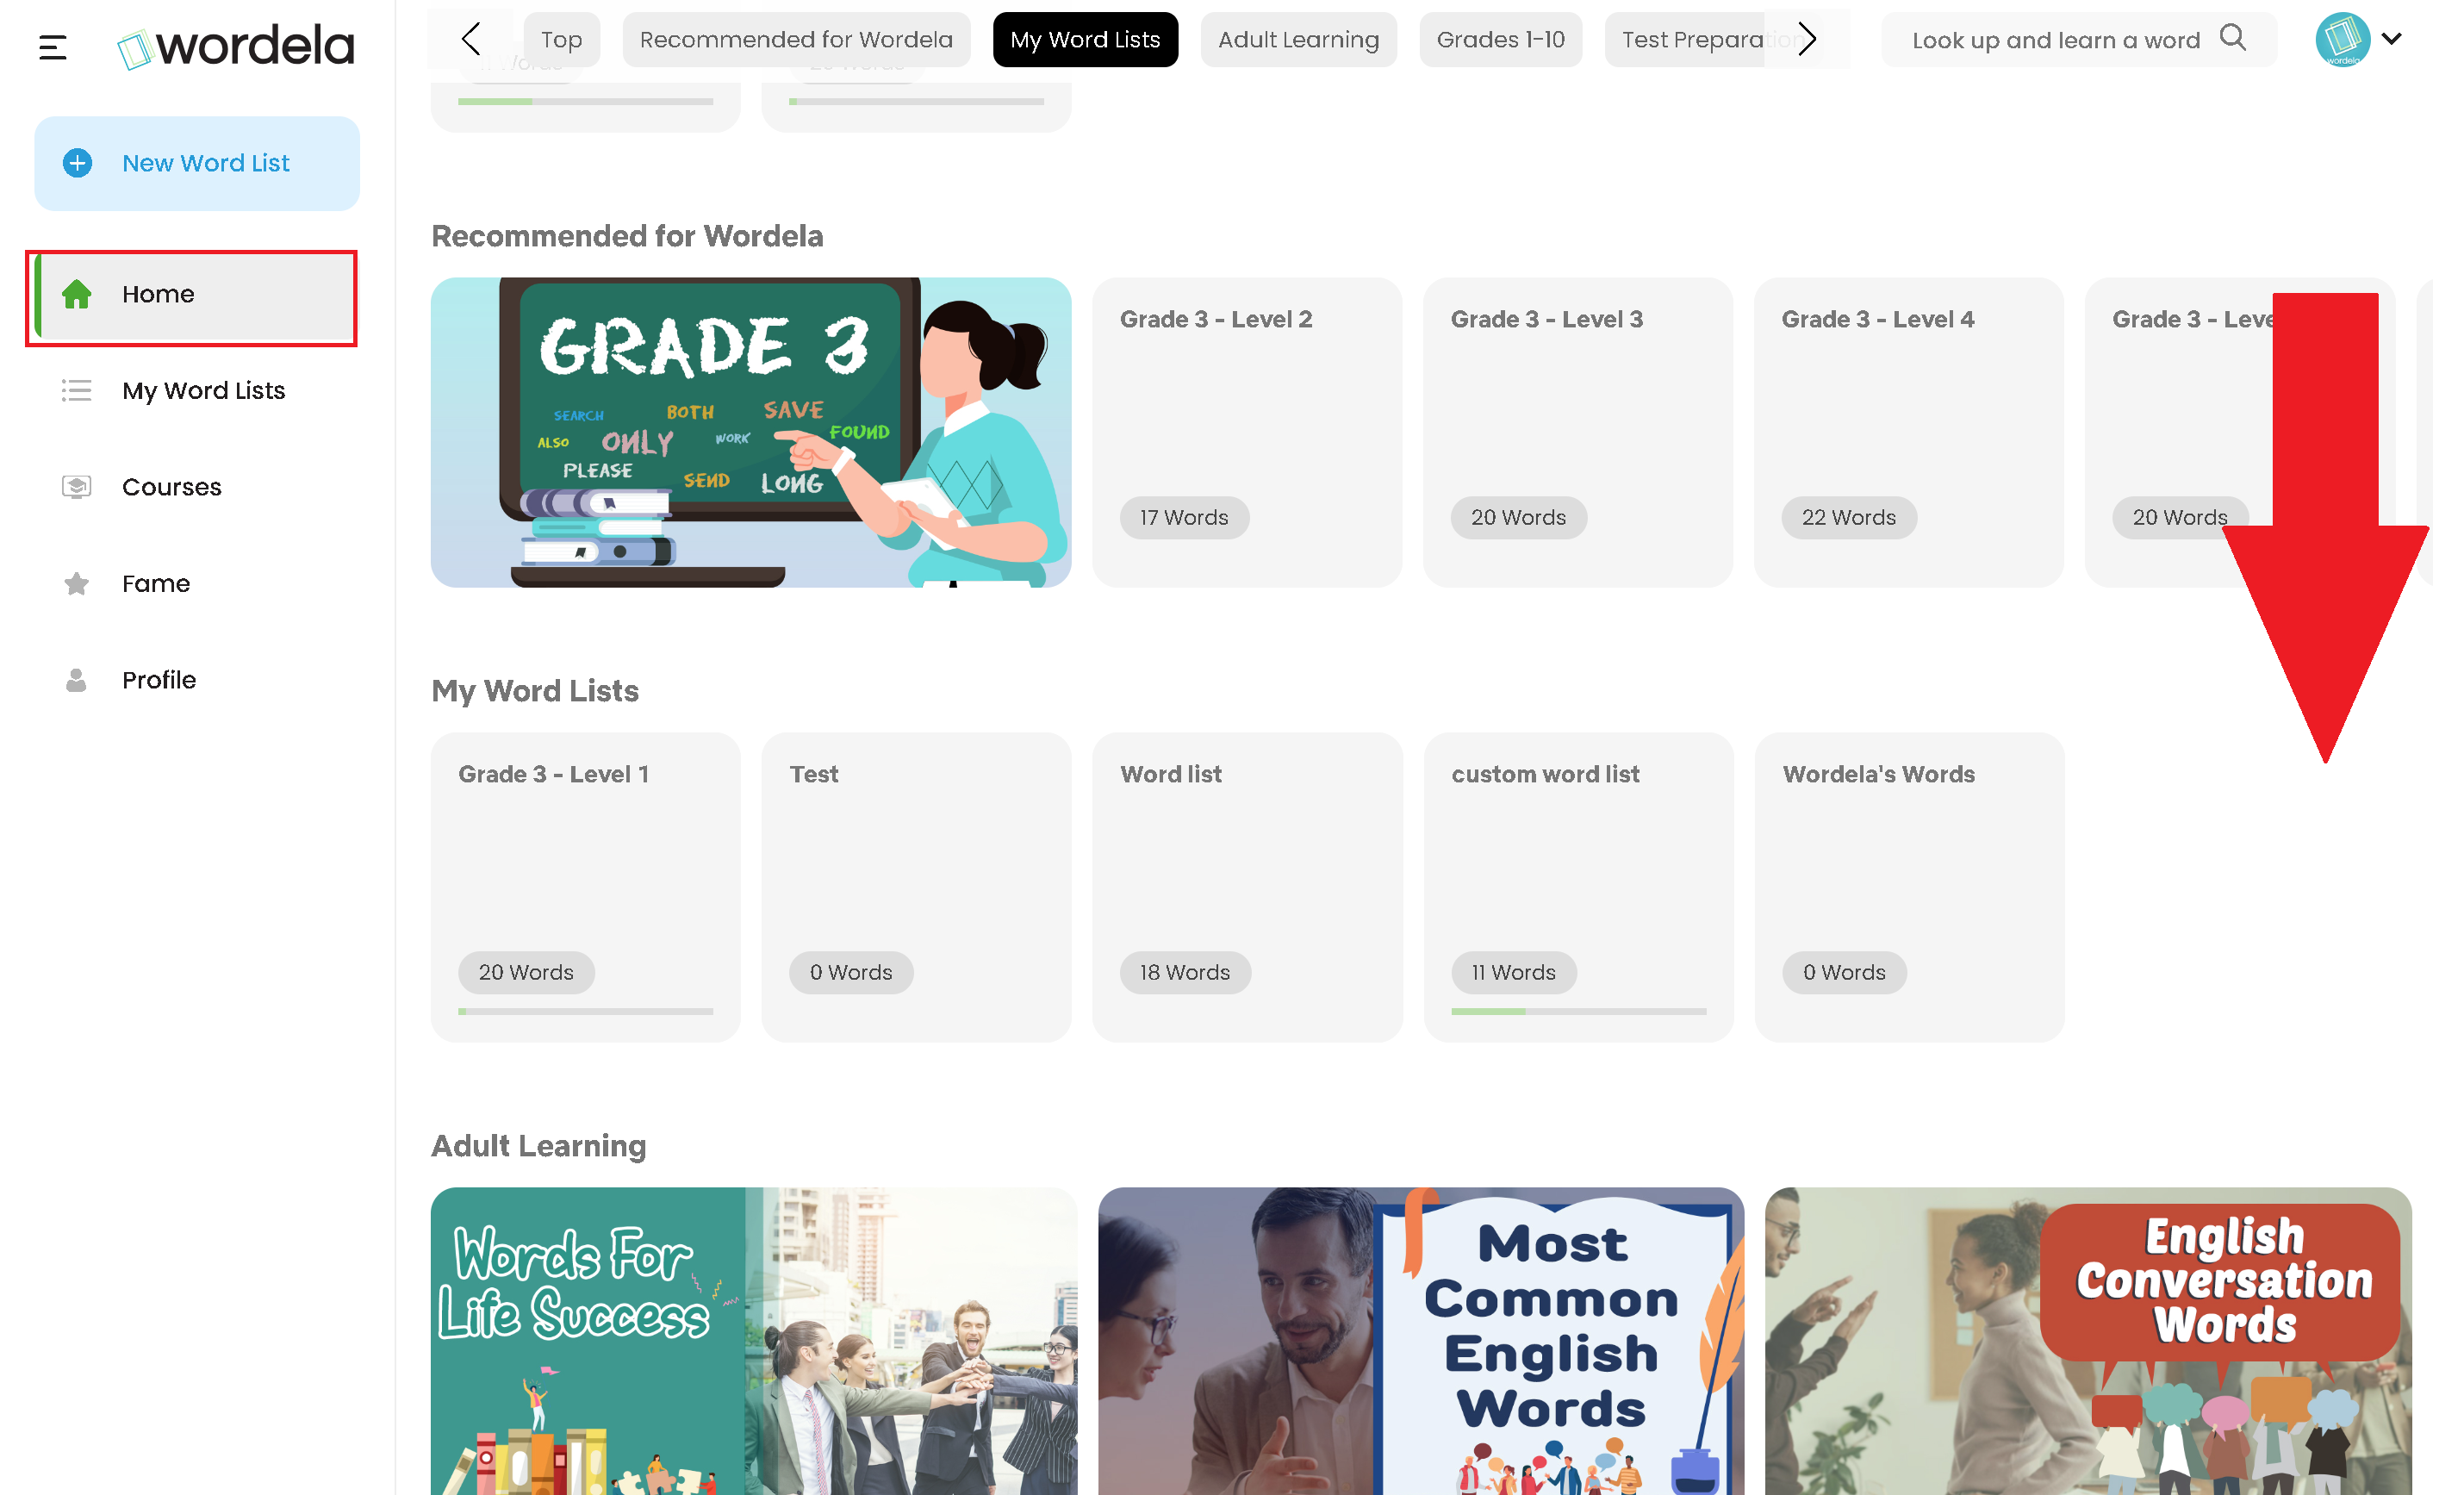The height and width of the screenshot is (1495, 2464).
Task: Click the Grade 3 - Level 1 progress bar
Action: [585, 1011]
